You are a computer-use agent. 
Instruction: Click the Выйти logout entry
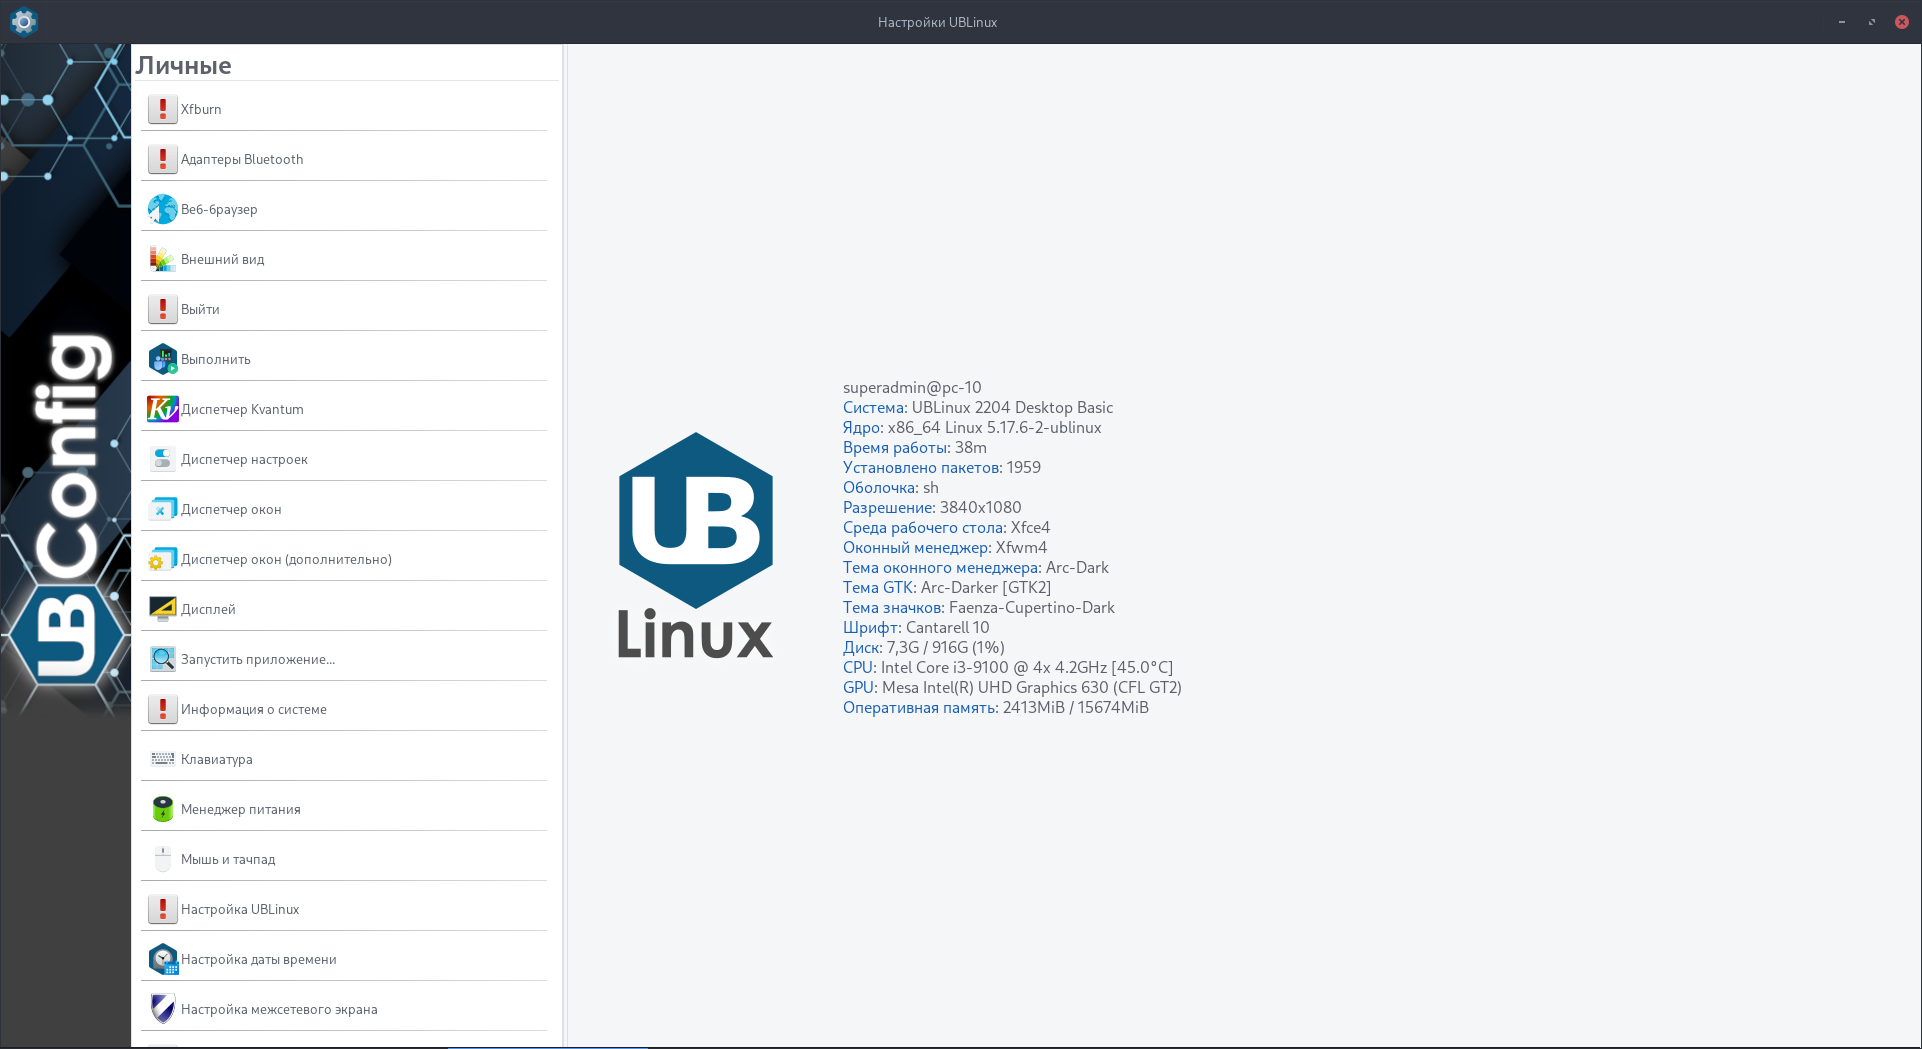(x=200, y=309)
